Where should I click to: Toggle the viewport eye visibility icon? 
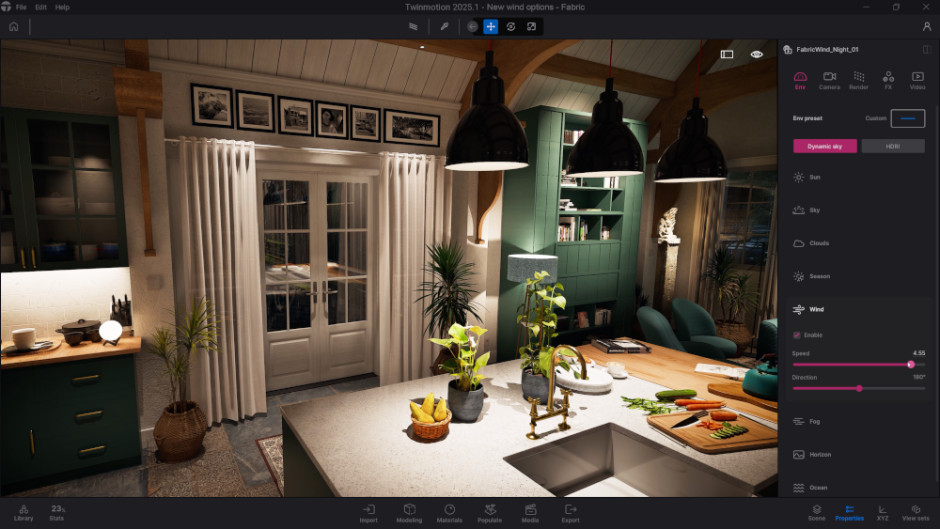(757, 54)
